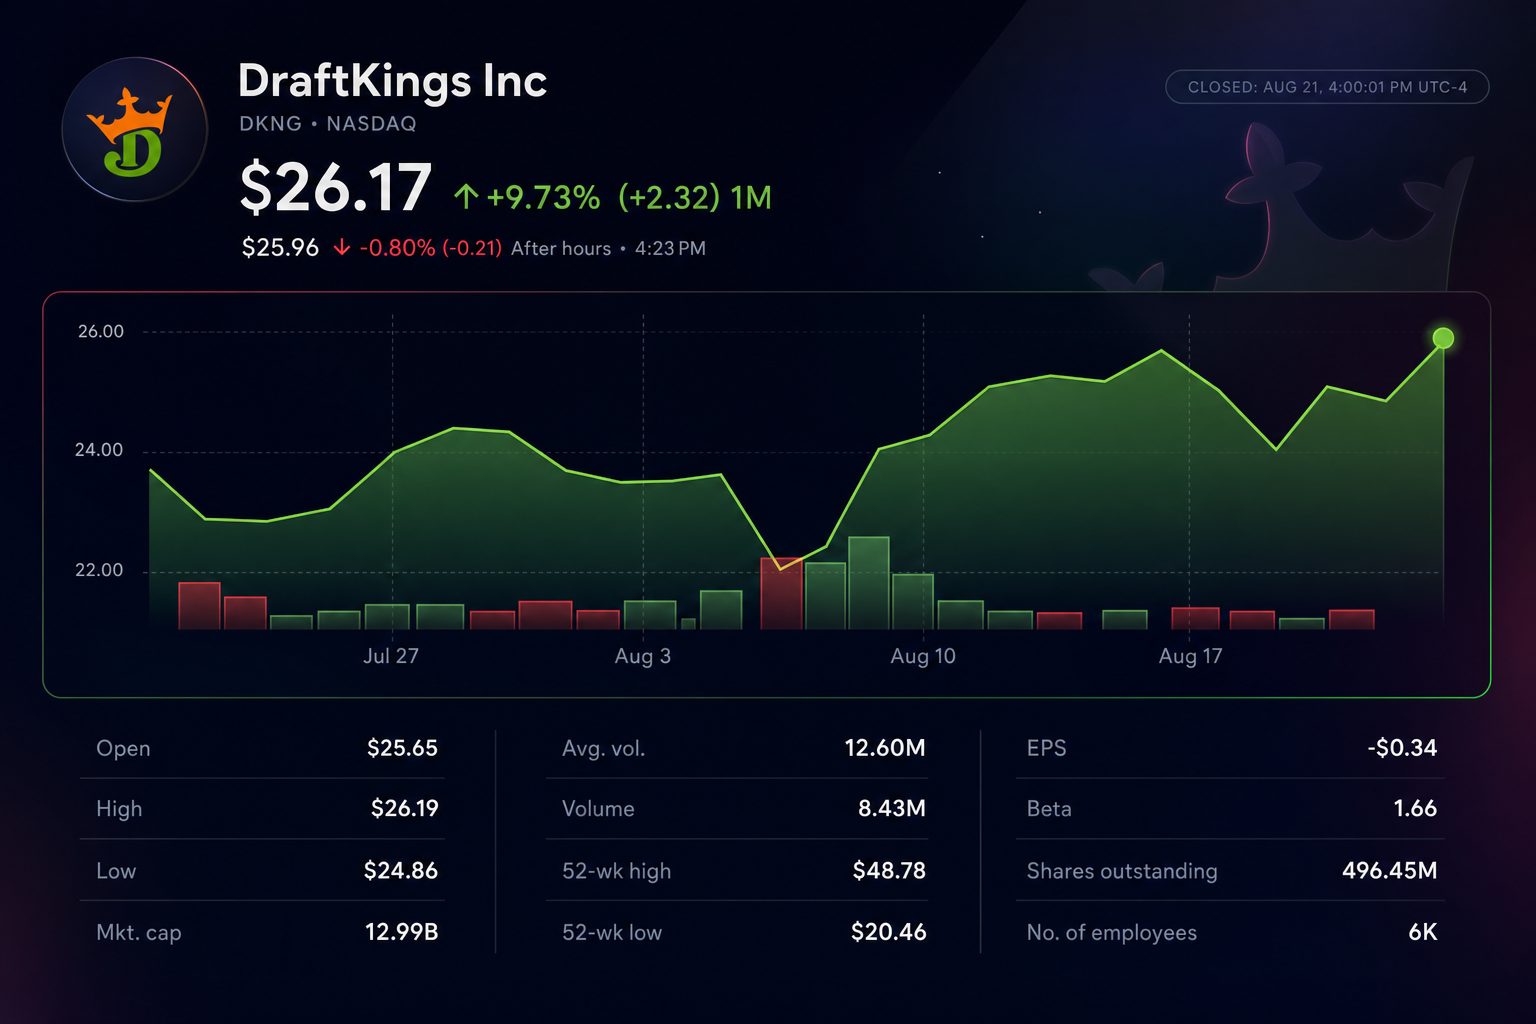Select the $24.86 low value
The image size is (1536, 1024).
click(x=401, y=871)
